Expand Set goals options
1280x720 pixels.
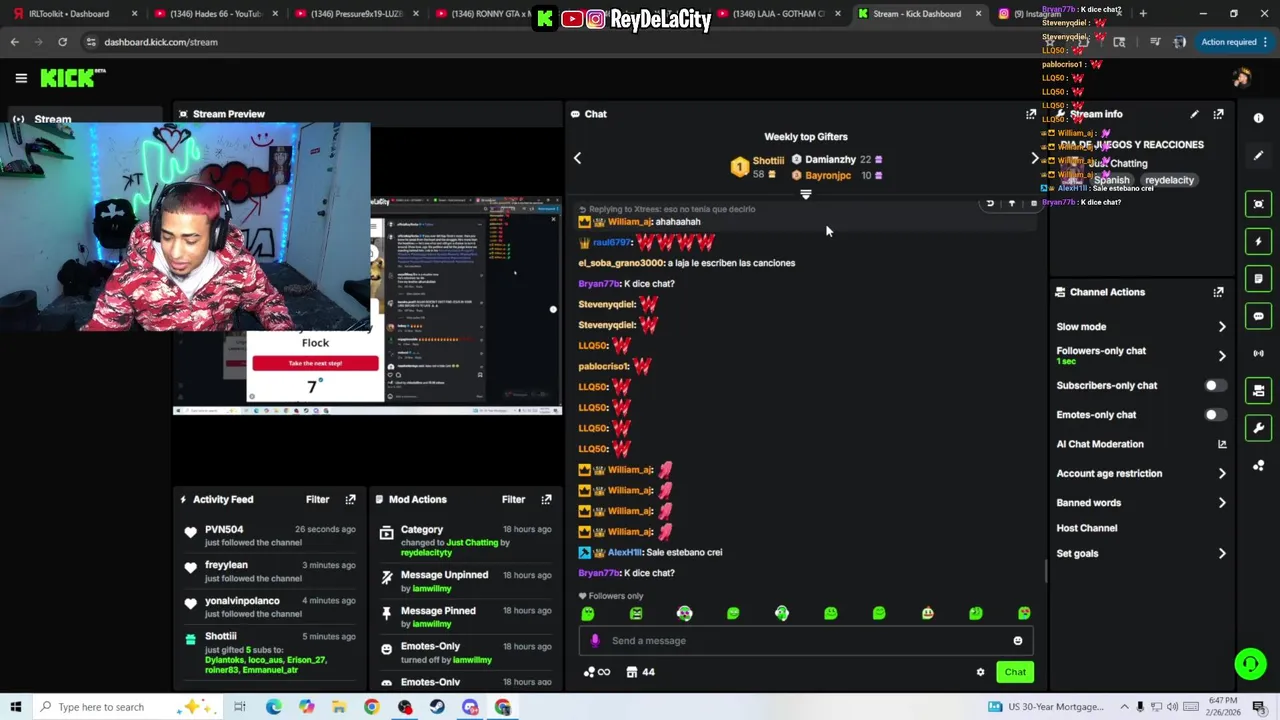click(1222, 554)
